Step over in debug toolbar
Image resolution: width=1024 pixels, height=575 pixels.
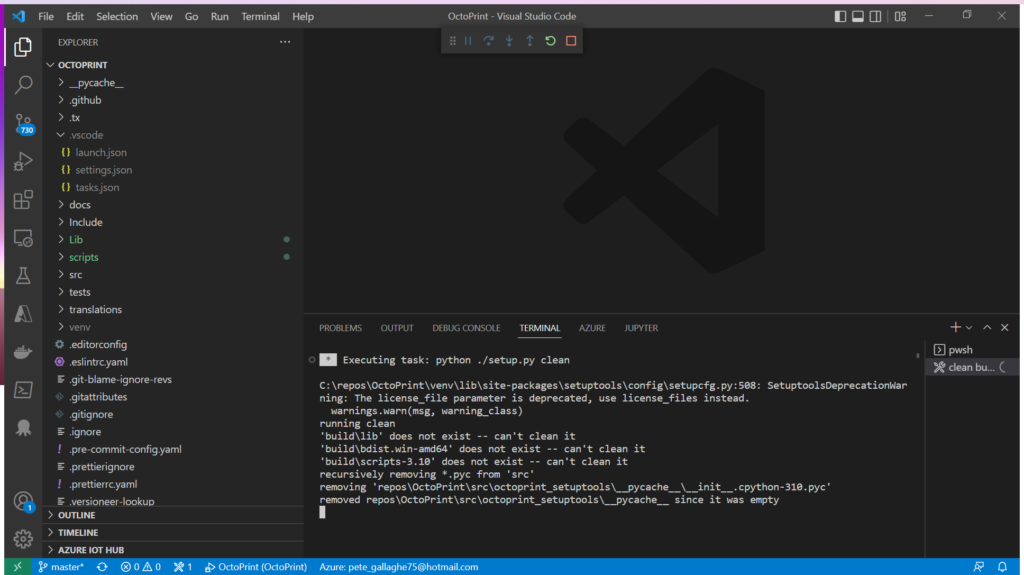488,41
